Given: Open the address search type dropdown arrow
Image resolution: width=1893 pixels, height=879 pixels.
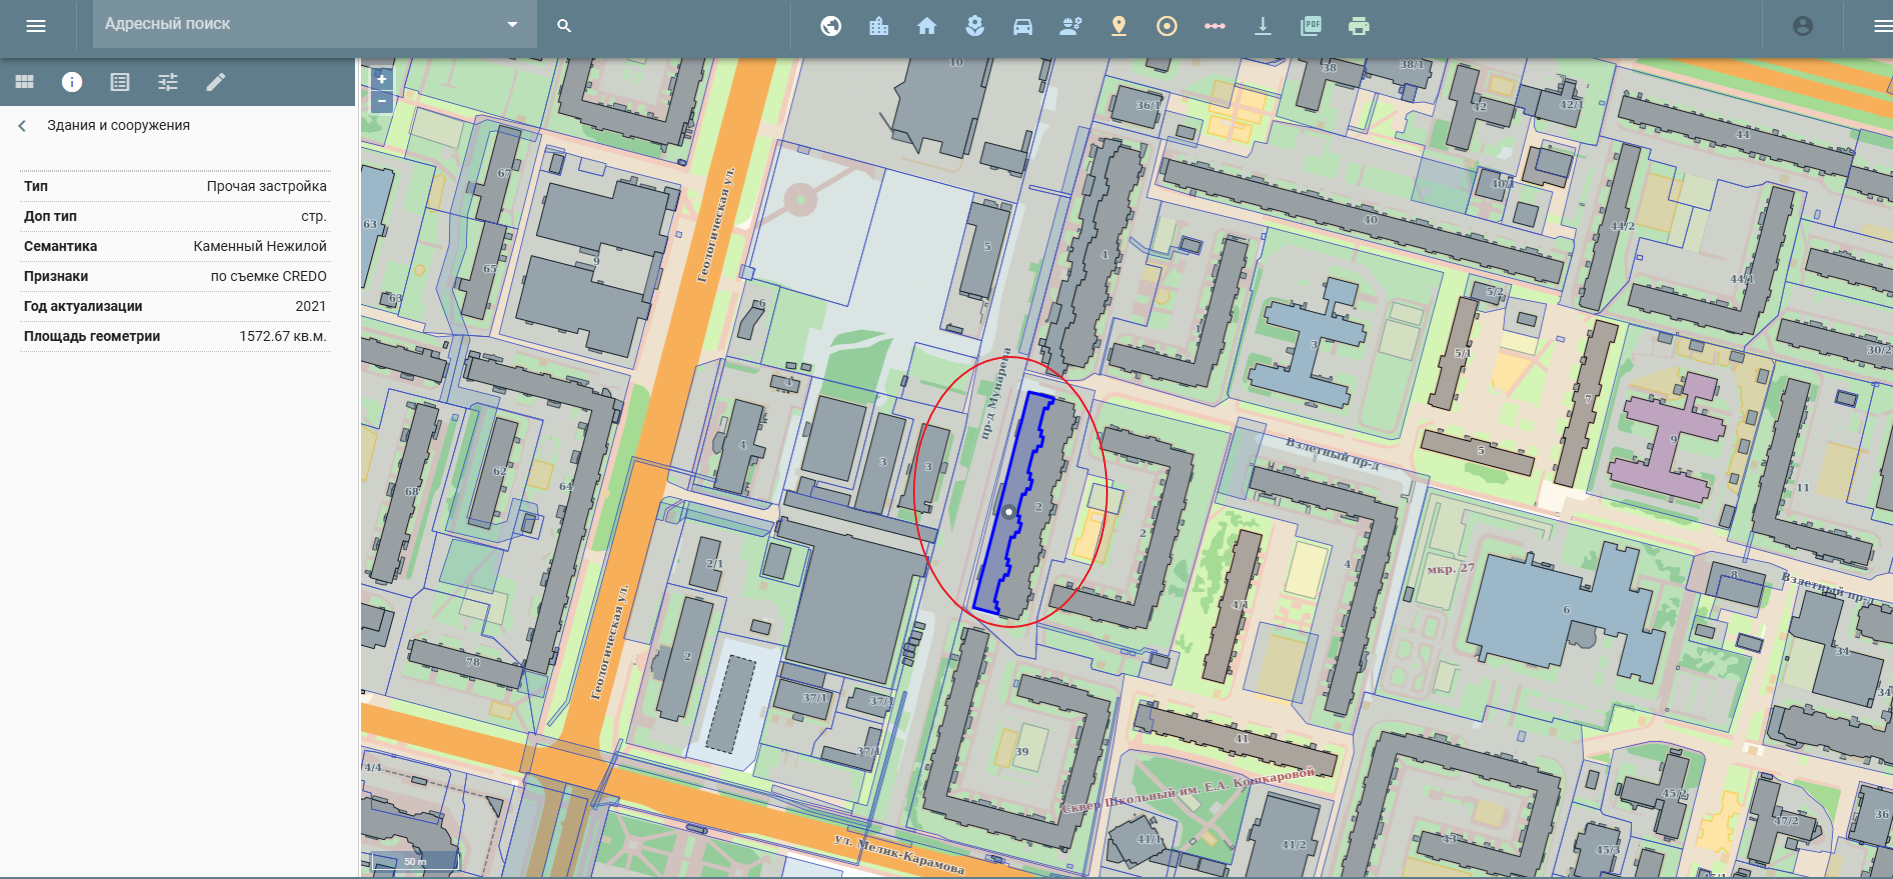Looking at the screenshot, I should (512, 25).
